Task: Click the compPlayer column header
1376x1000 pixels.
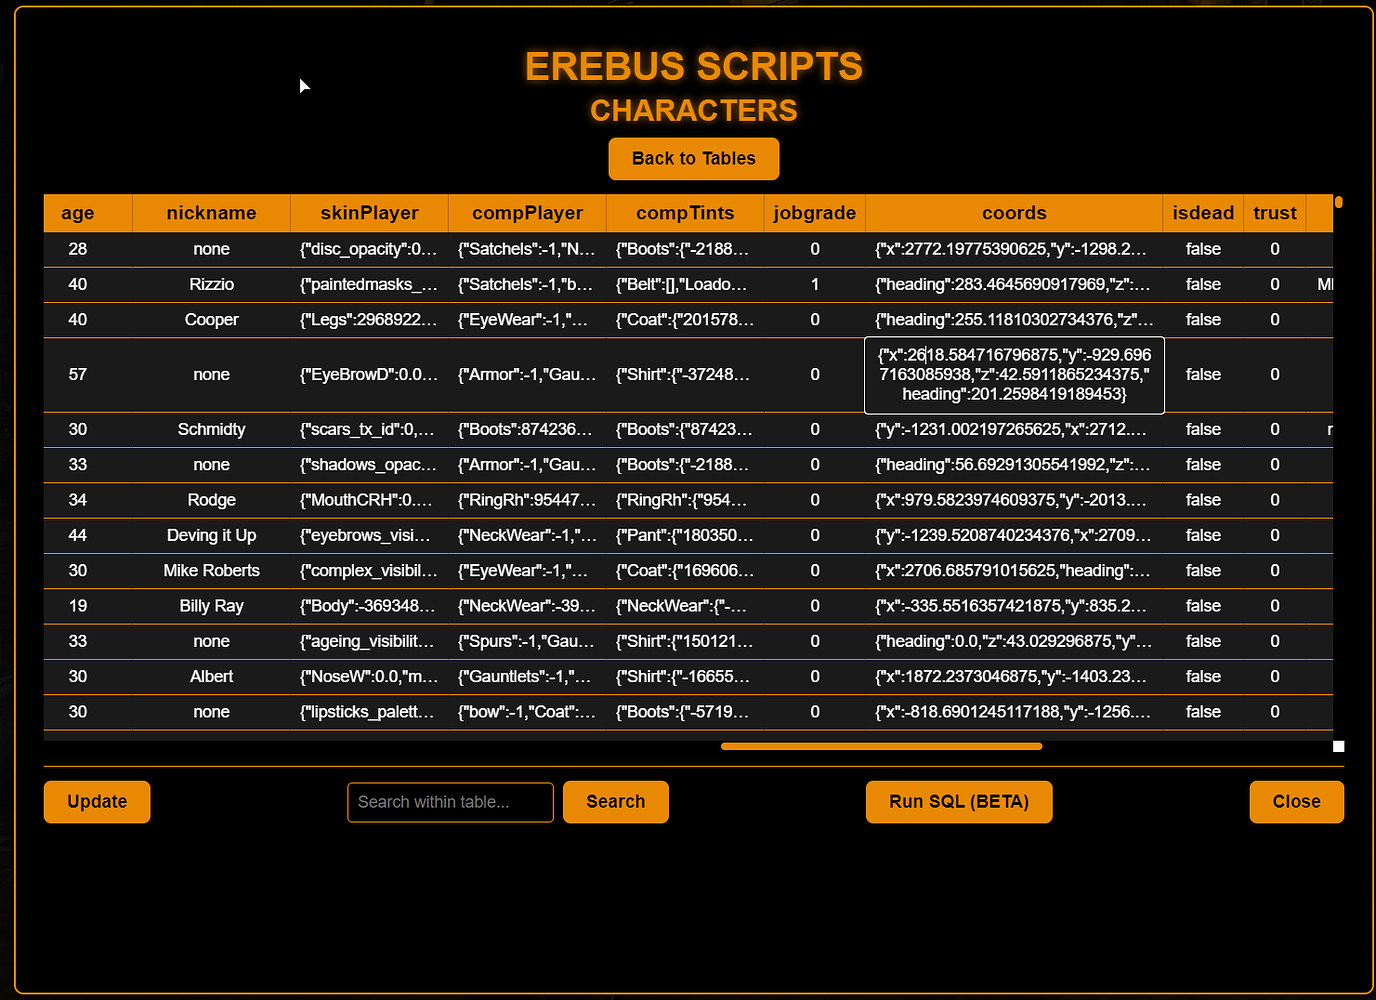Action: coord(527,212)
